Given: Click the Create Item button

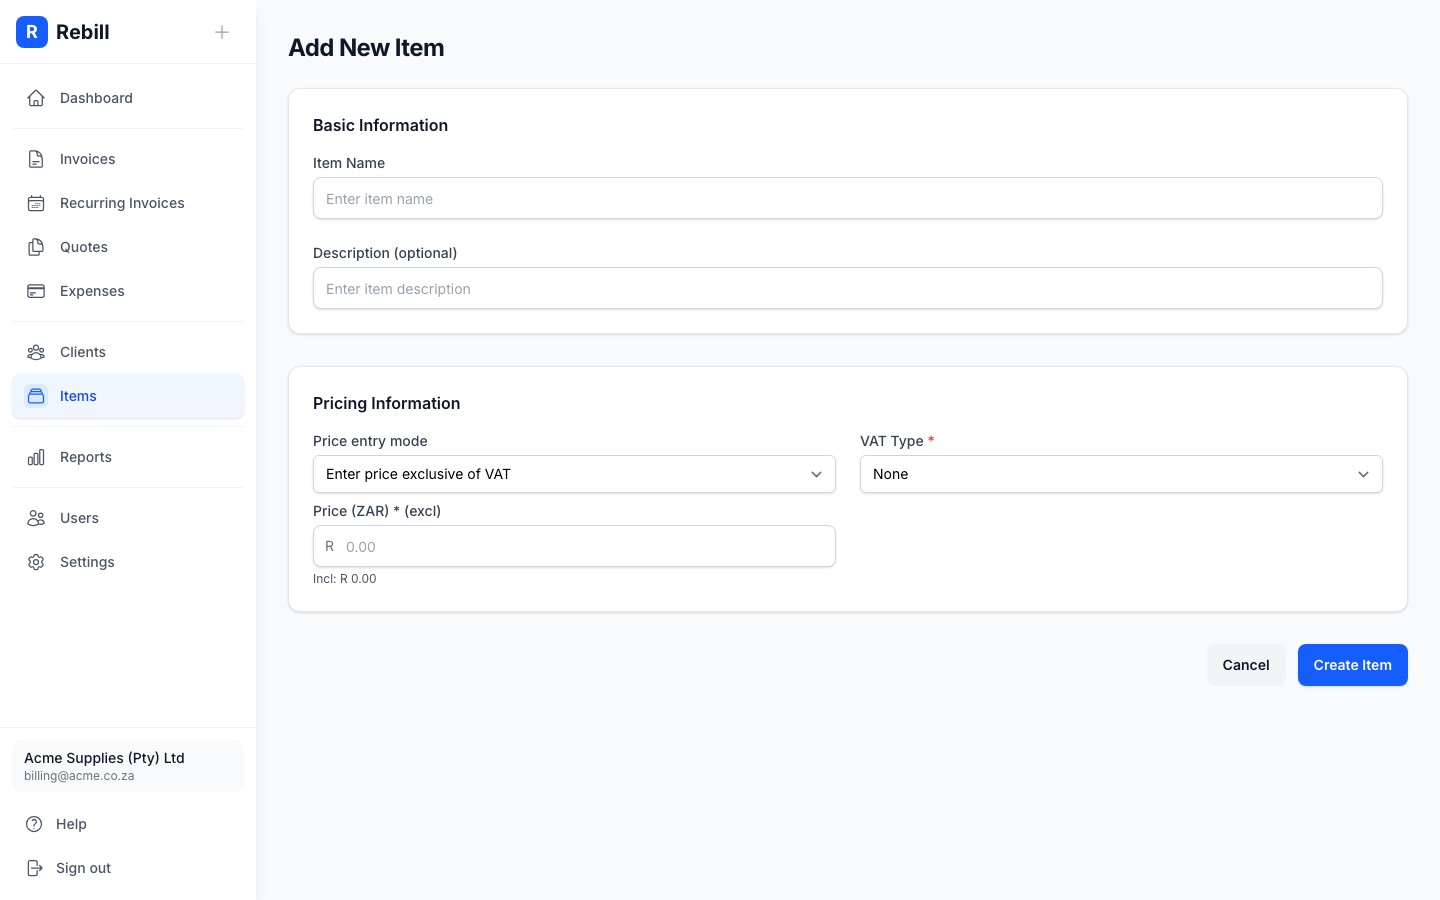Looking at the screenshot, I should pos(1352,665).
